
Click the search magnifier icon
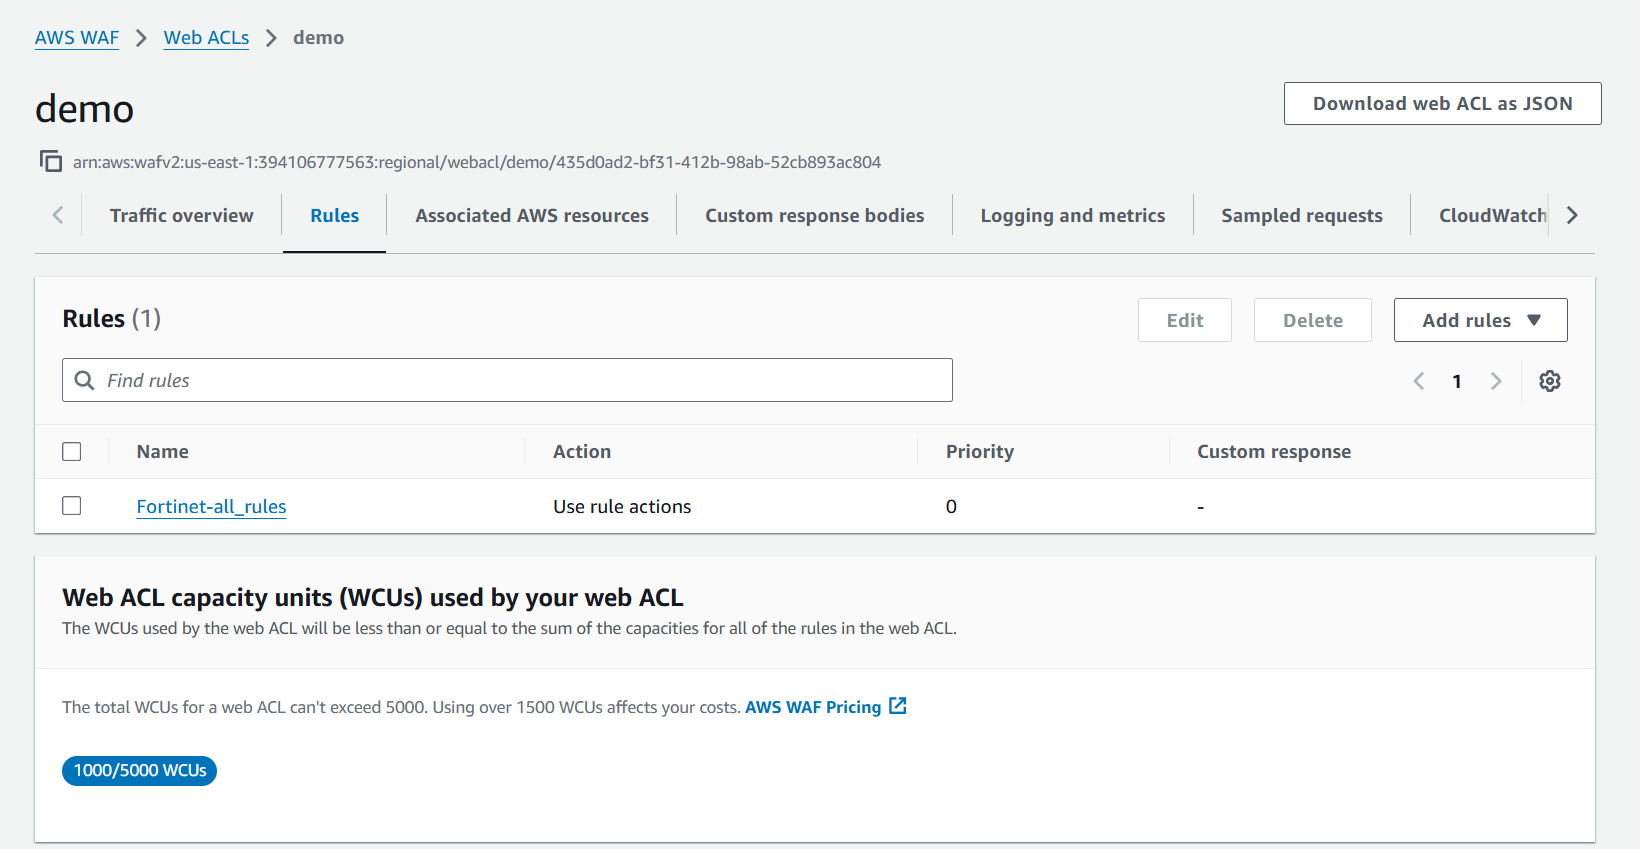pyautogui.click(x=85, y=381)
